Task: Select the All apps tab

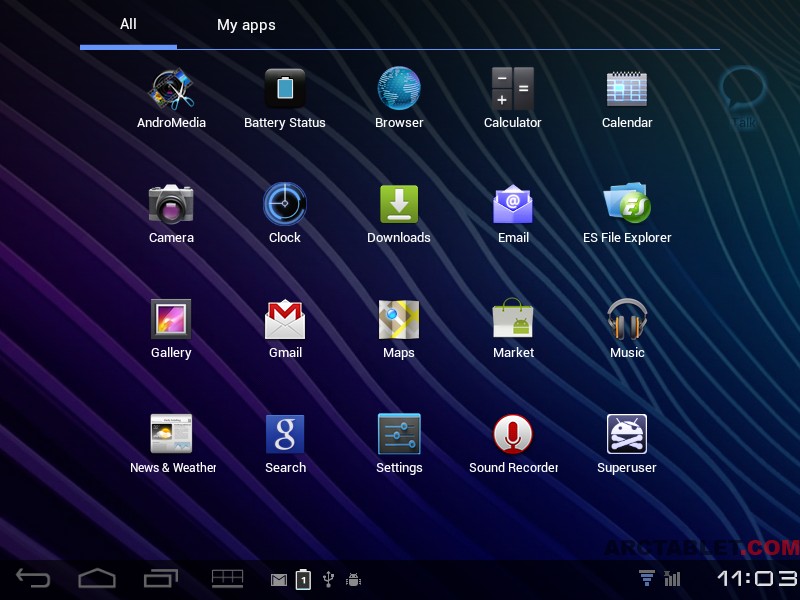Action: (x=128, y=24)
